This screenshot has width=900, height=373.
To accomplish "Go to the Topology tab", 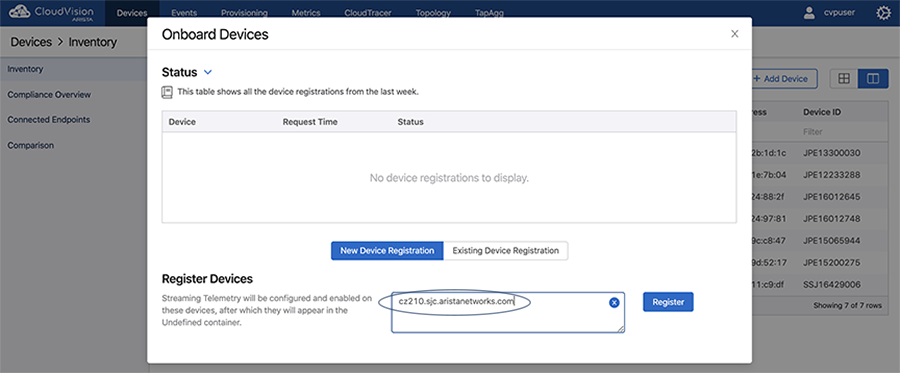I will pos(433,13).
